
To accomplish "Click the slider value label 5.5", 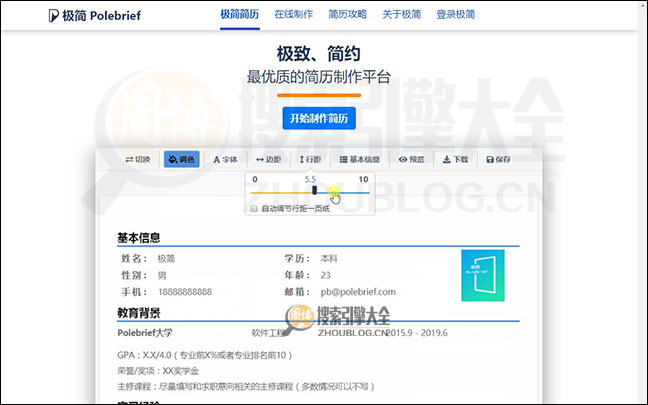I will (x=310, y=179).
